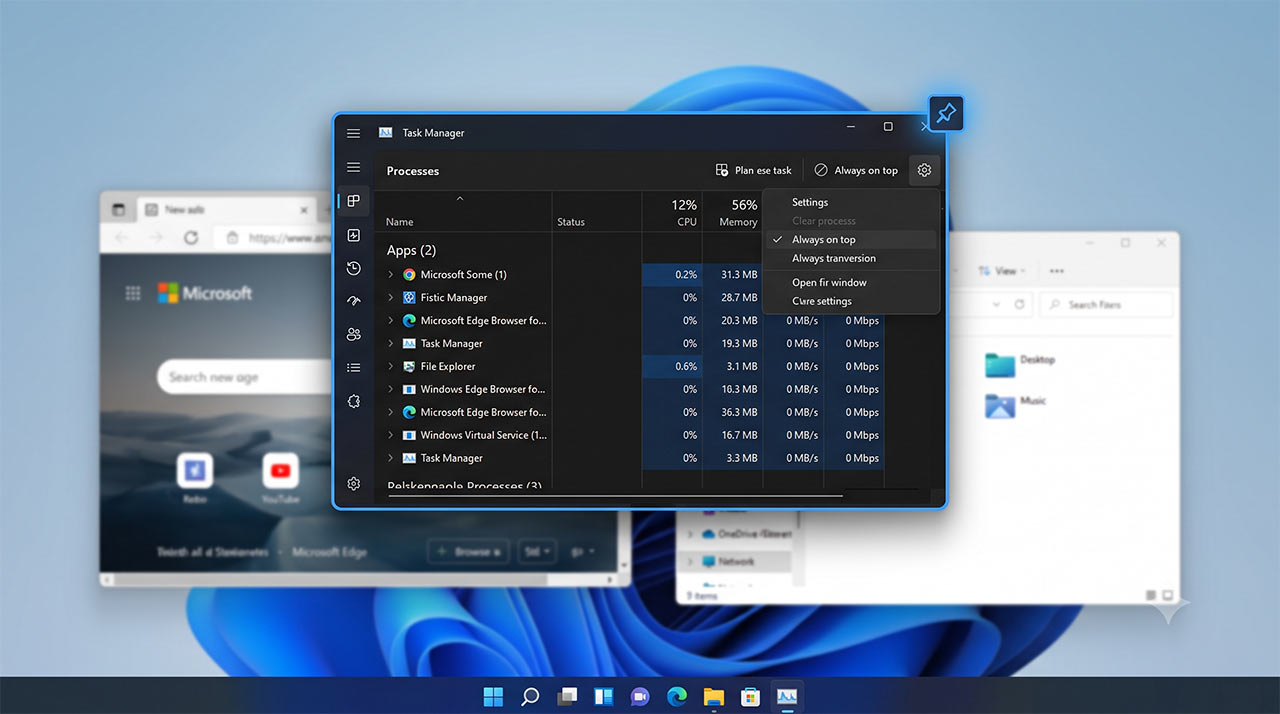Viewport: 1280px width, 714px height.
Task: Open the Std dropdown in Edge window
Action: (x=537, y=551)
